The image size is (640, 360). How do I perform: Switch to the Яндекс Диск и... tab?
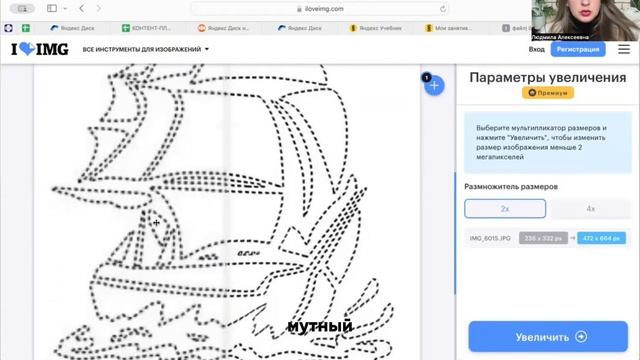(x=223, y=28)
